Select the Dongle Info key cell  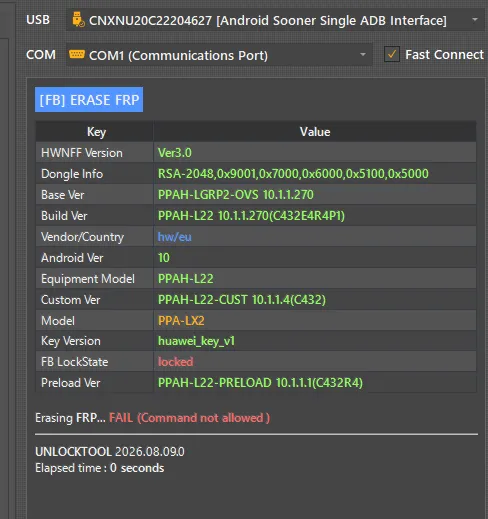(95, 174)
